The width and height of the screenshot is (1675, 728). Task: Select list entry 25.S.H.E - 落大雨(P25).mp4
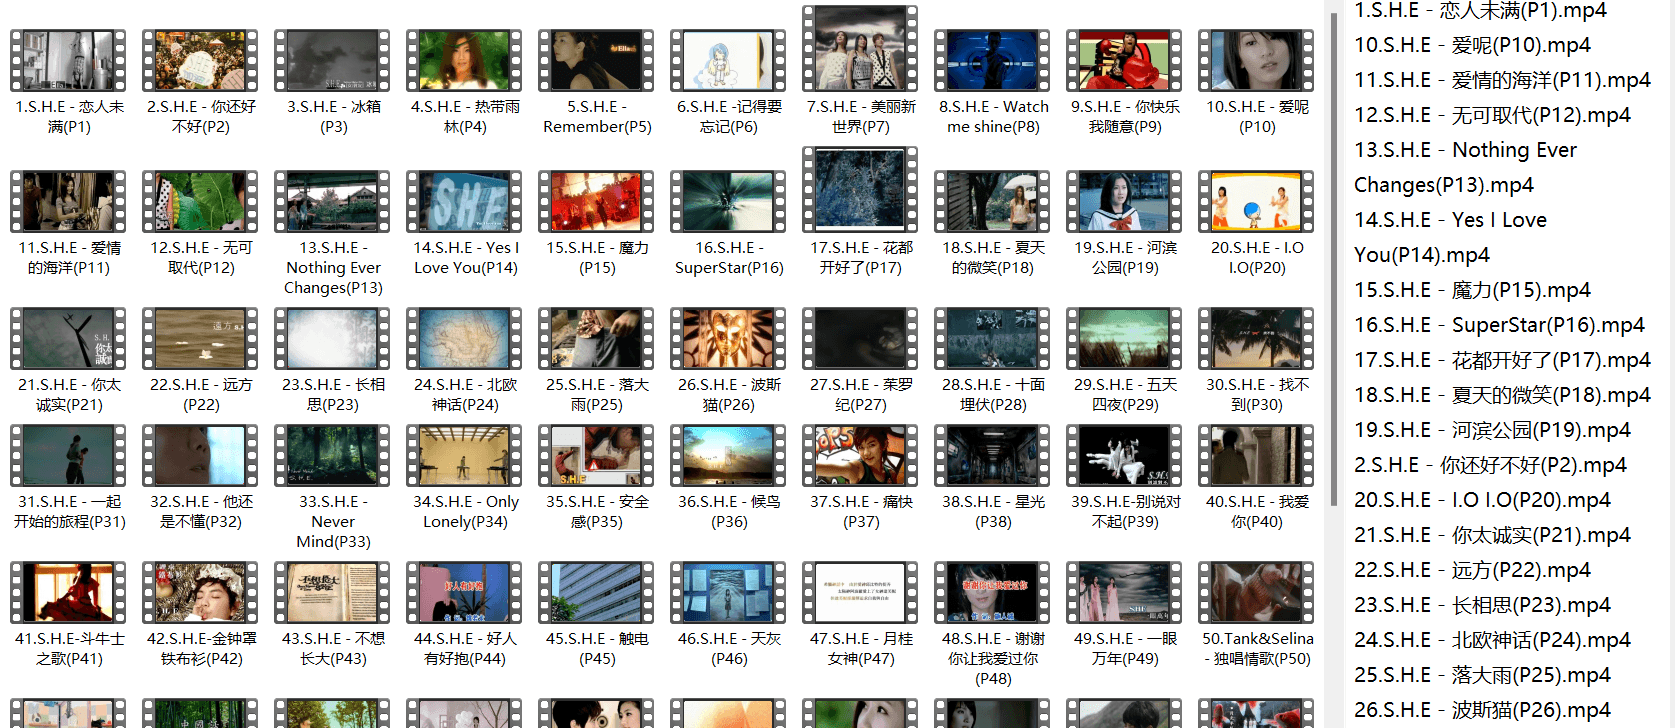[x=1482, y=675]
